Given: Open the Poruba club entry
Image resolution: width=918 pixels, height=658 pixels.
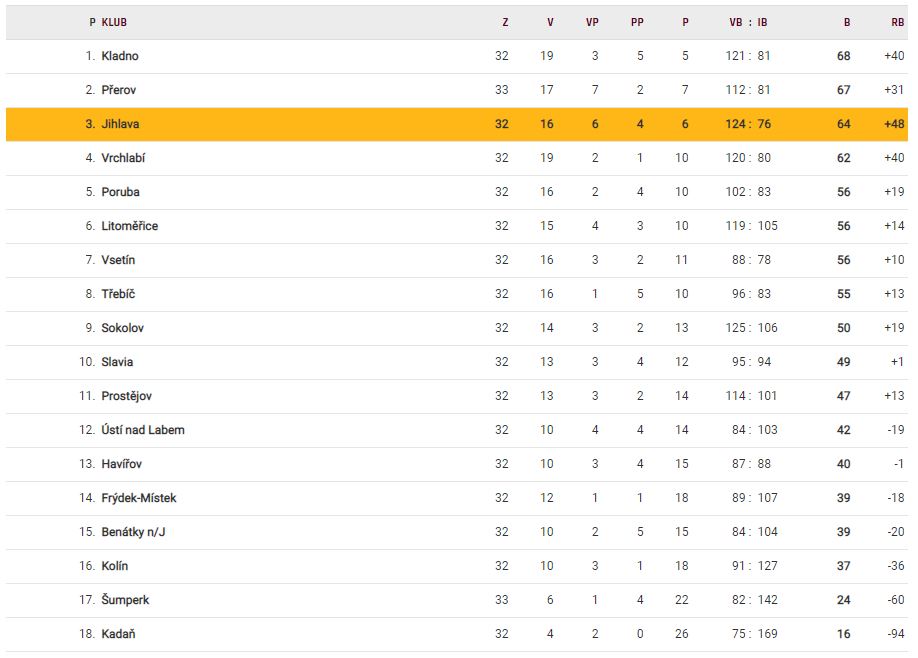Looking at the screenshot, I should pos(120,192).
